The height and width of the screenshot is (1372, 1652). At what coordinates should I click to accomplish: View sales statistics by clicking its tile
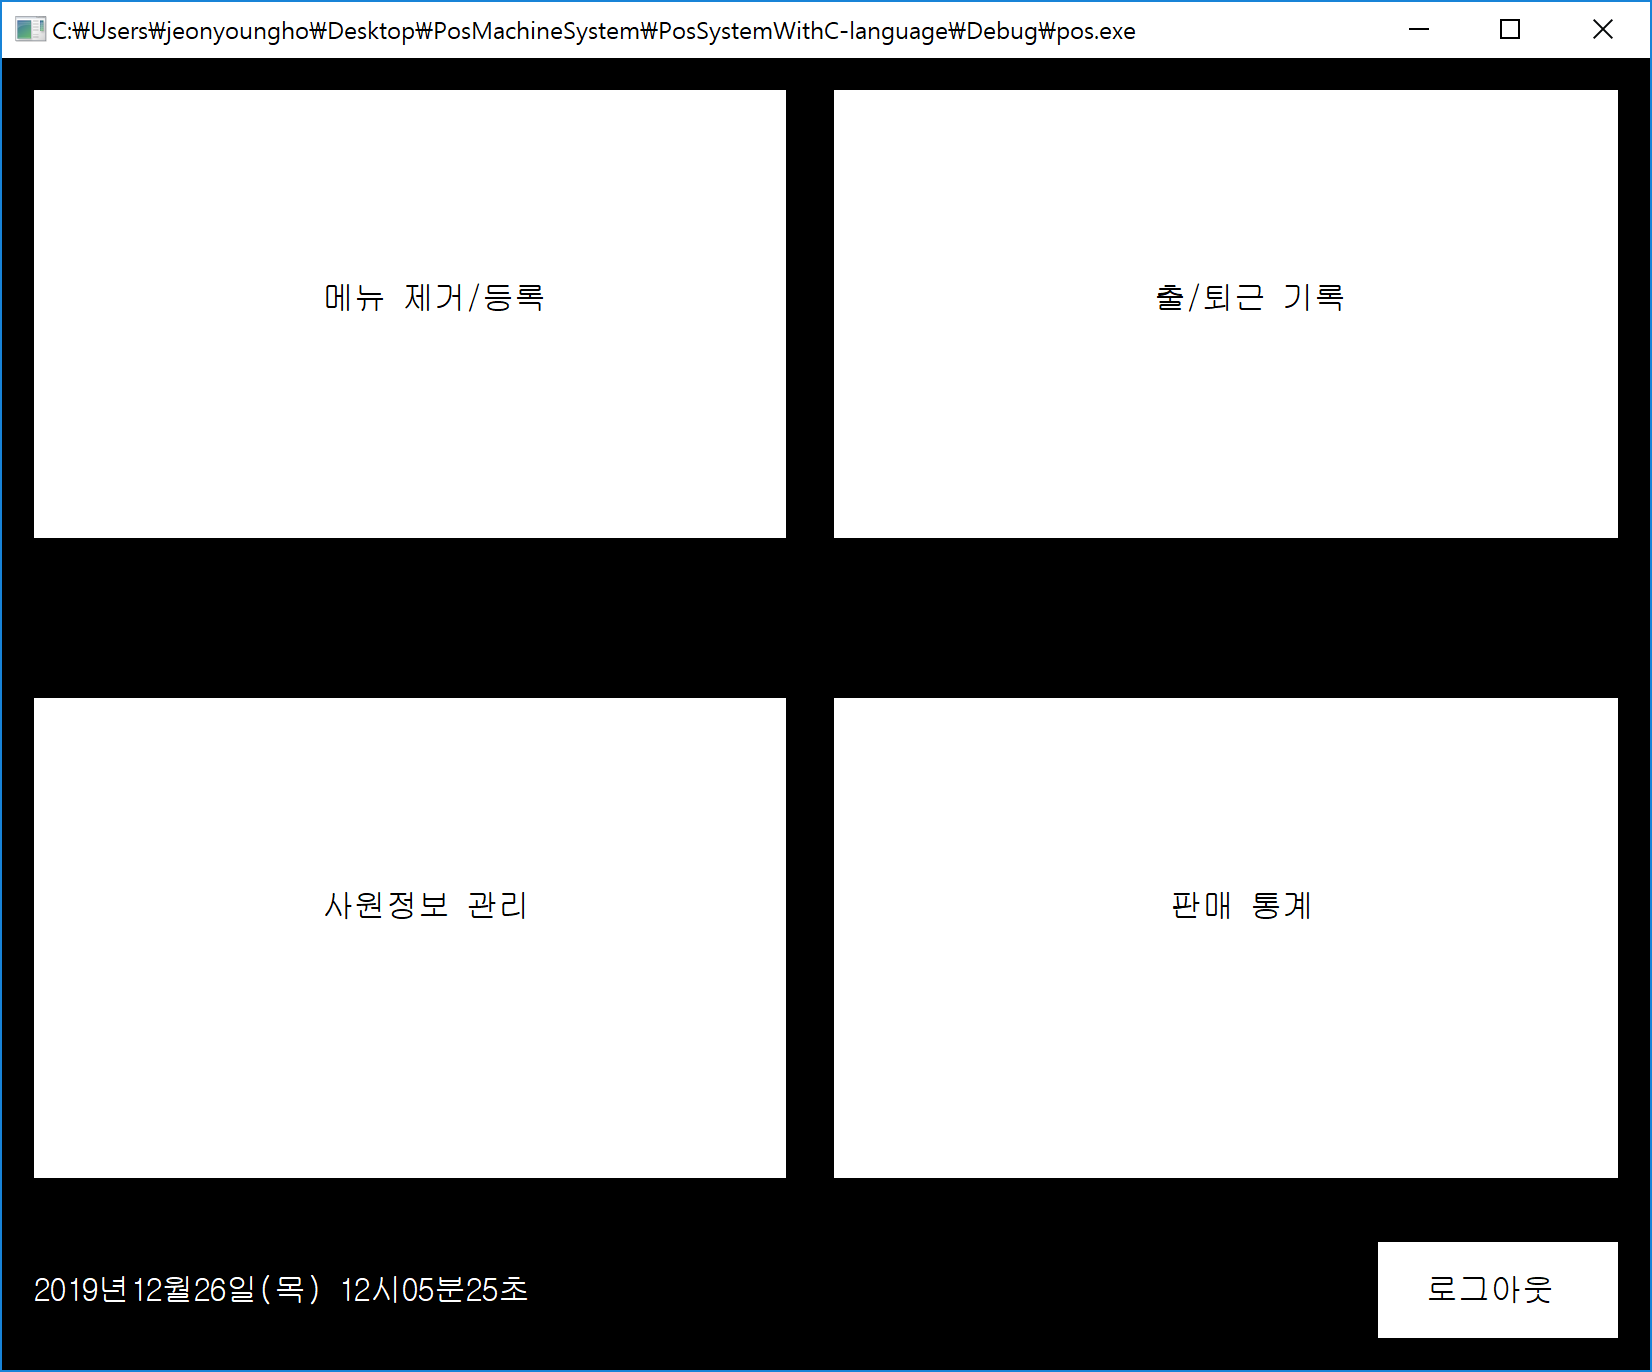tap(1225, 940)
